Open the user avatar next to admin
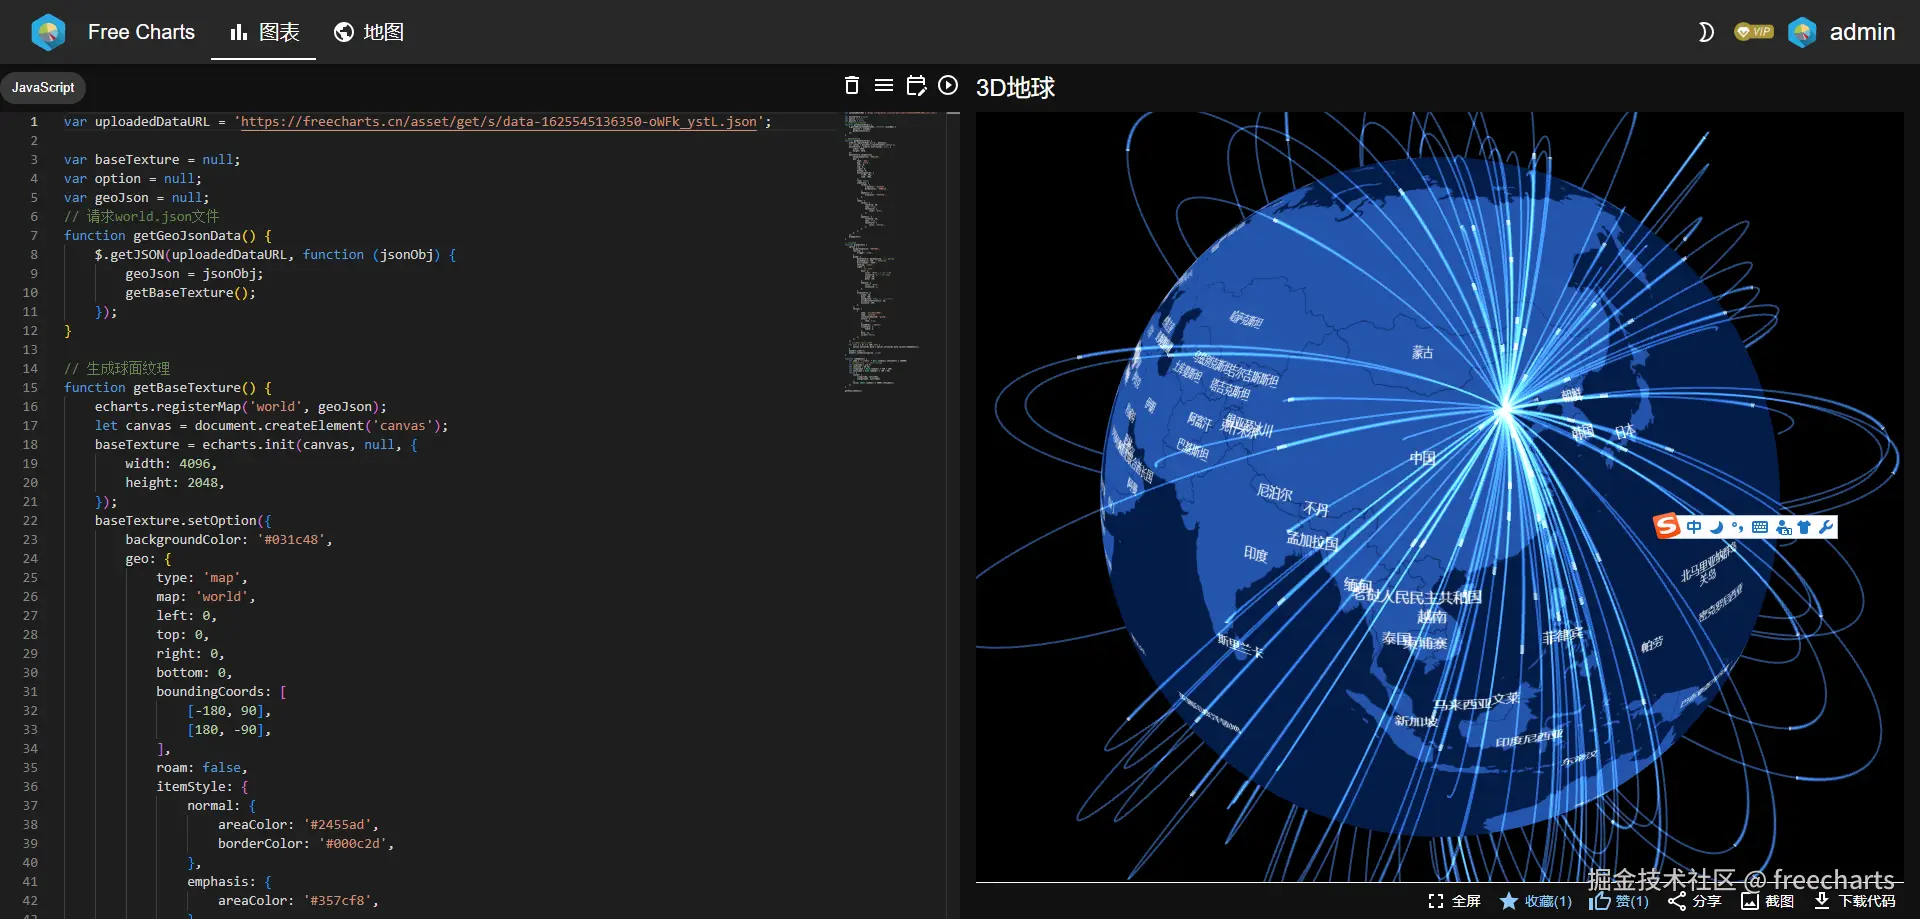The image size is (1920, 919). 1802,33
